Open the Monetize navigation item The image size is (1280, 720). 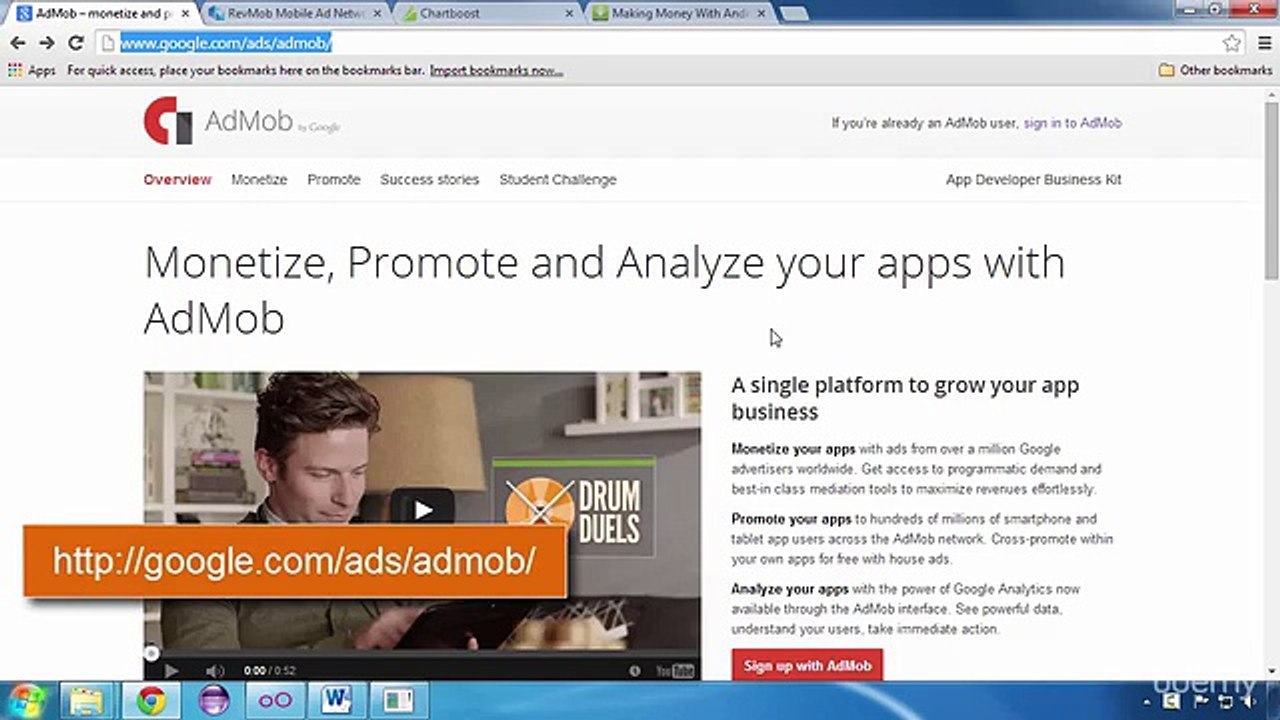tap(259, 180)
